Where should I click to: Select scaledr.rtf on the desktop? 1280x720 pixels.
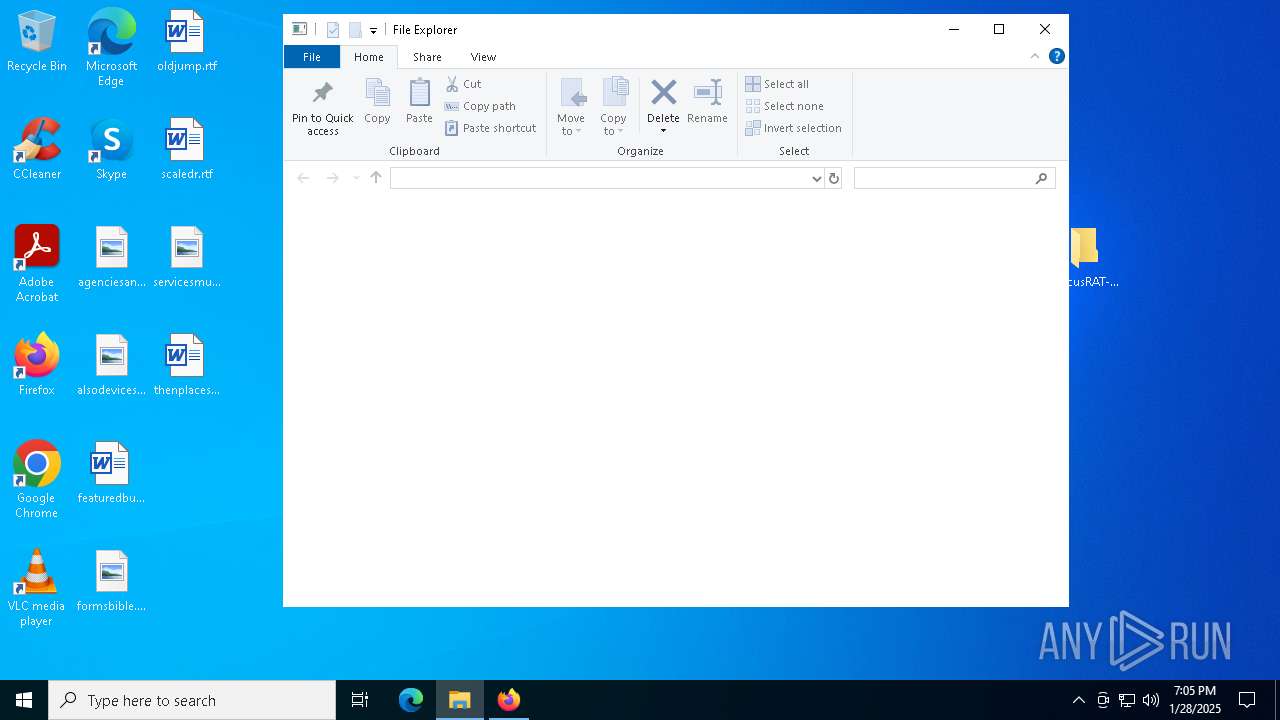point(186,149)
